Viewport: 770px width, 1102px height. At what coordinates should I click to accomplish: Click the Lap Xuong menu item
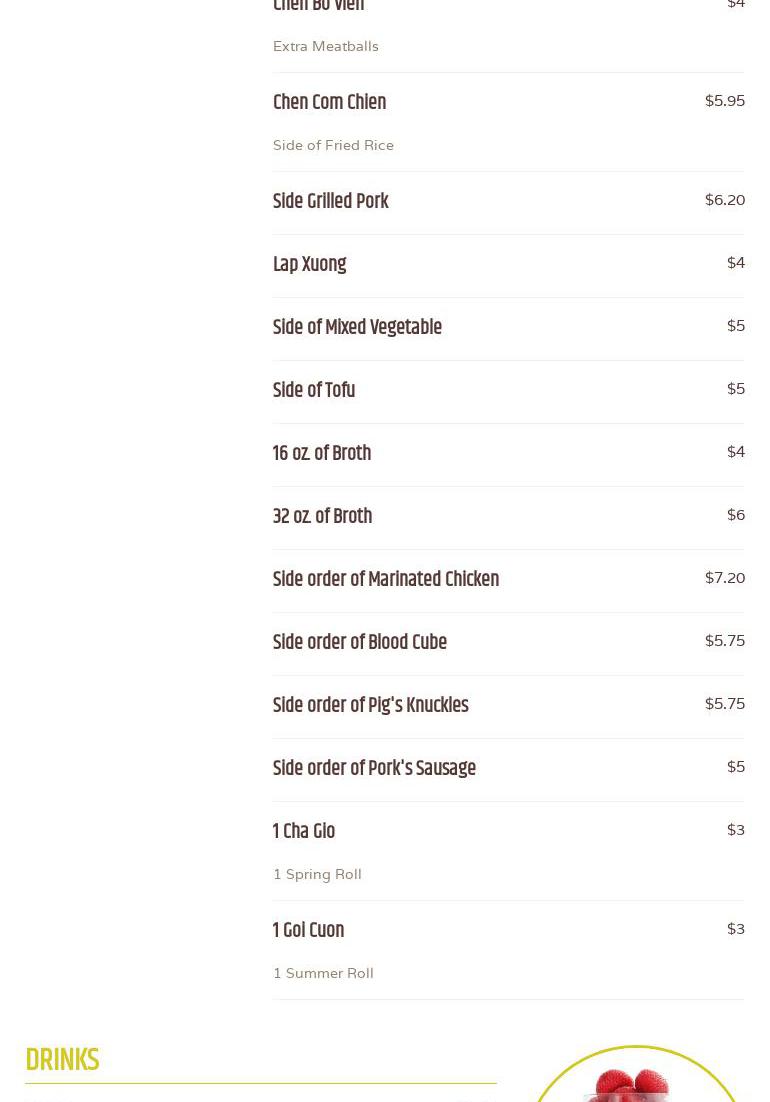309,265
